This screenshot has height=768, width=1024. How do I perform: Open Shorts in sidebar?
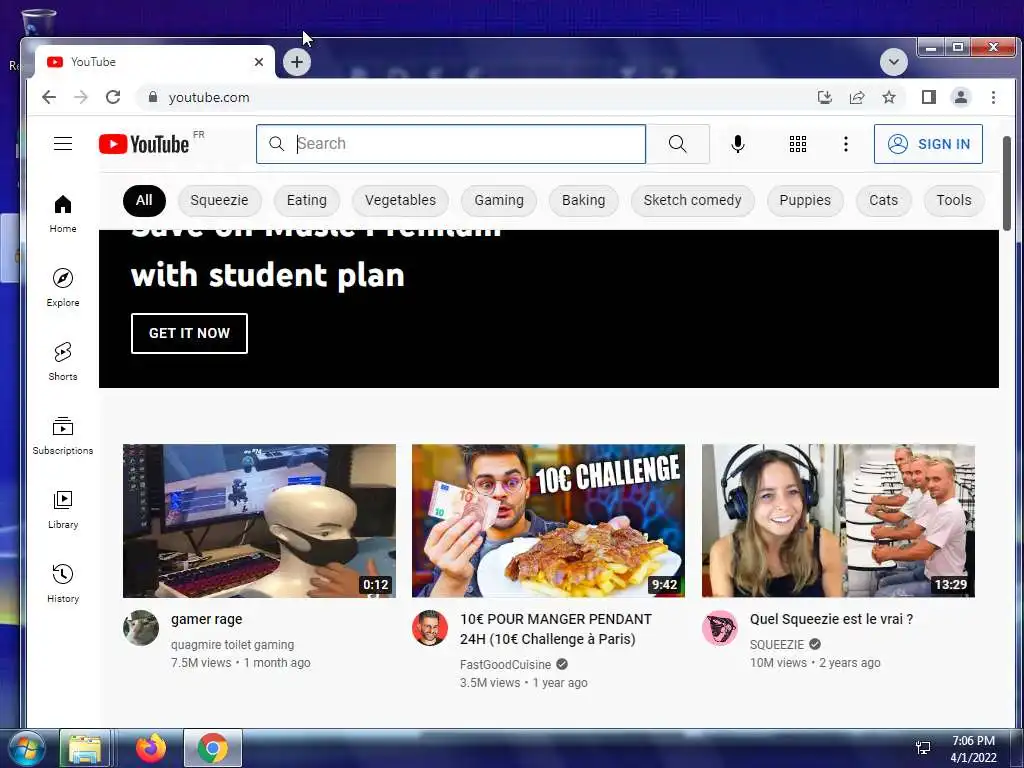click(63, 361)
